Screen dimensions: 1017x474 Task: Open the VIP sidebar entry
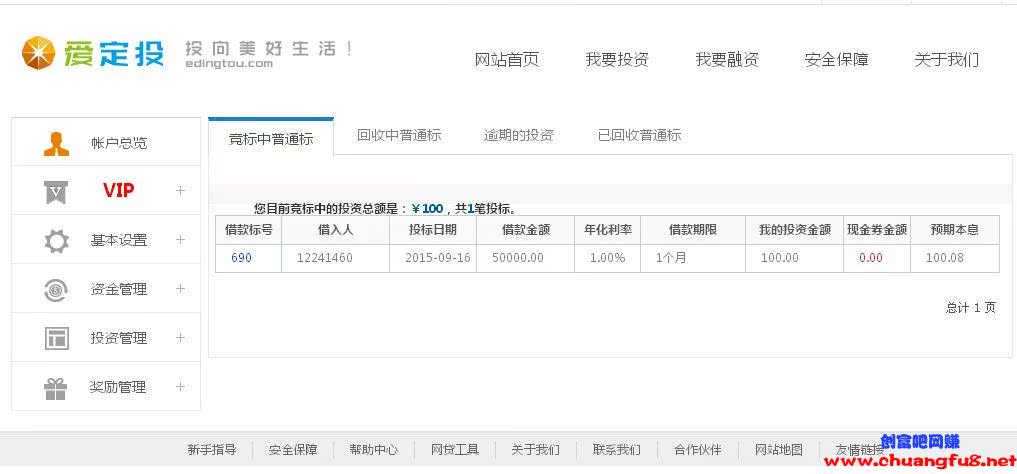coord(119,191)
